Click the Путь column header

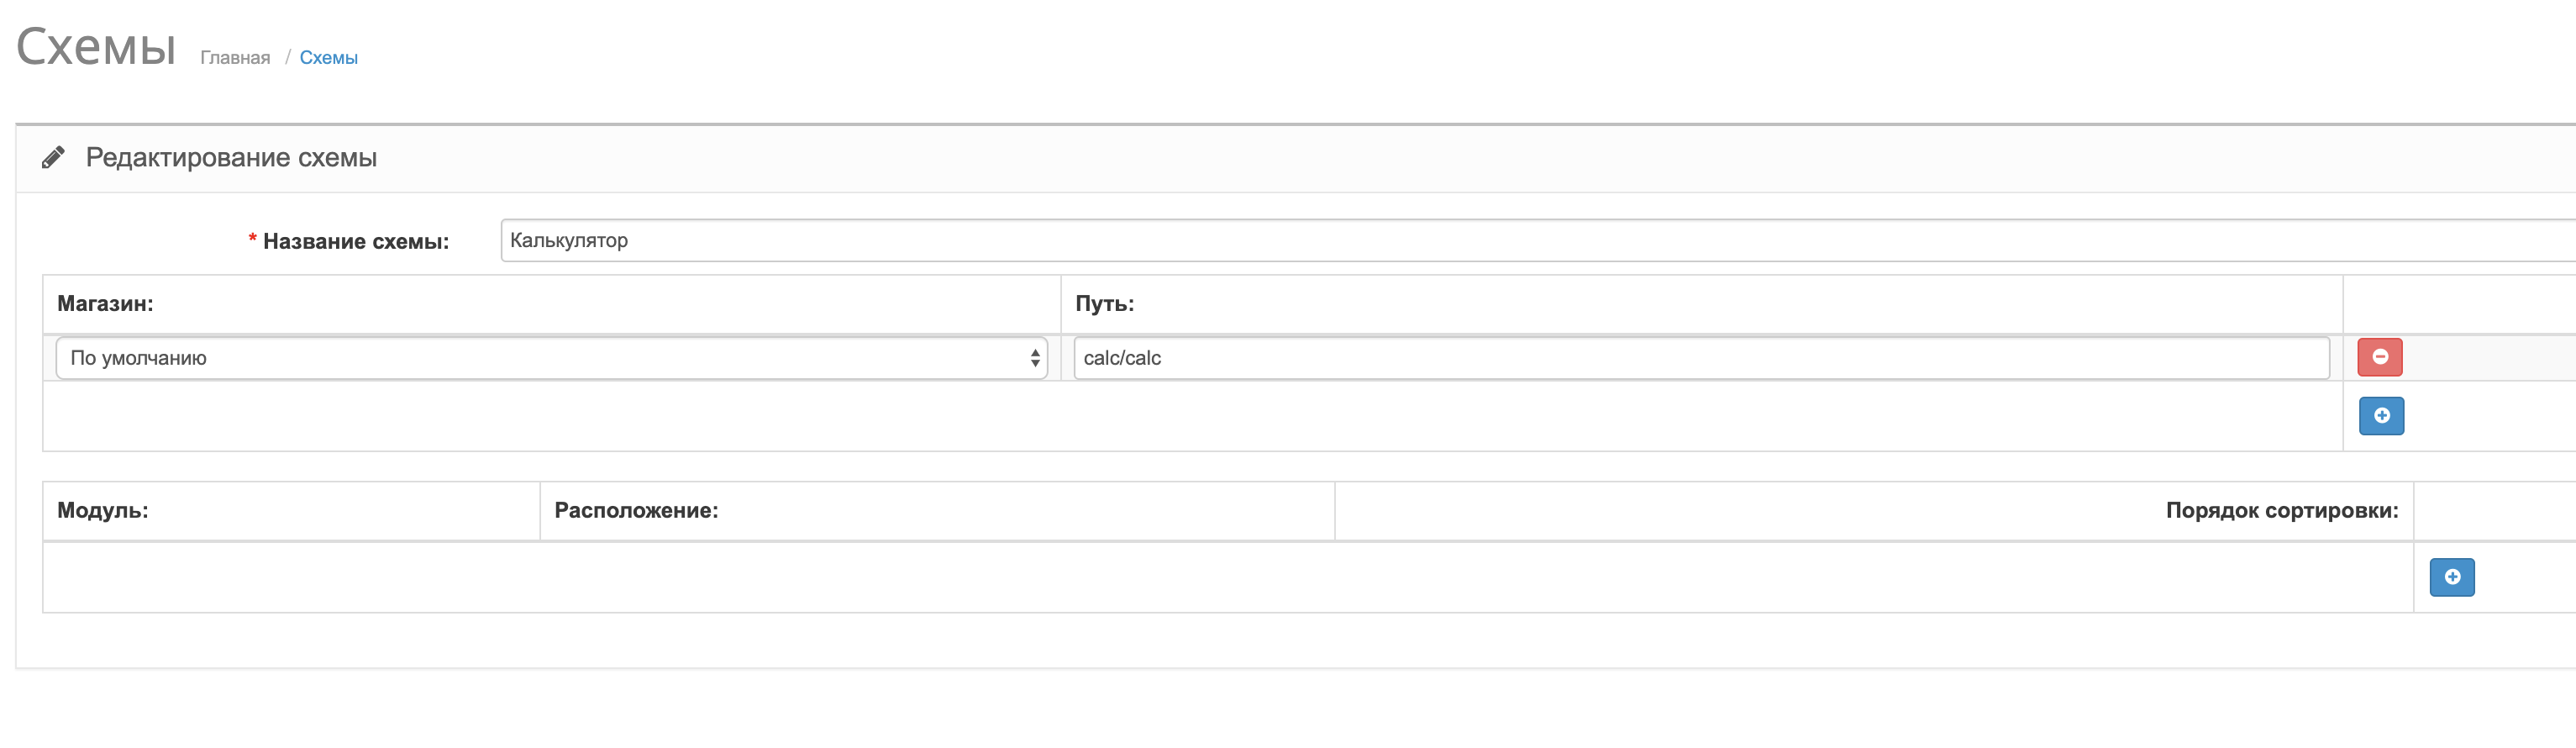point(1104,304)
